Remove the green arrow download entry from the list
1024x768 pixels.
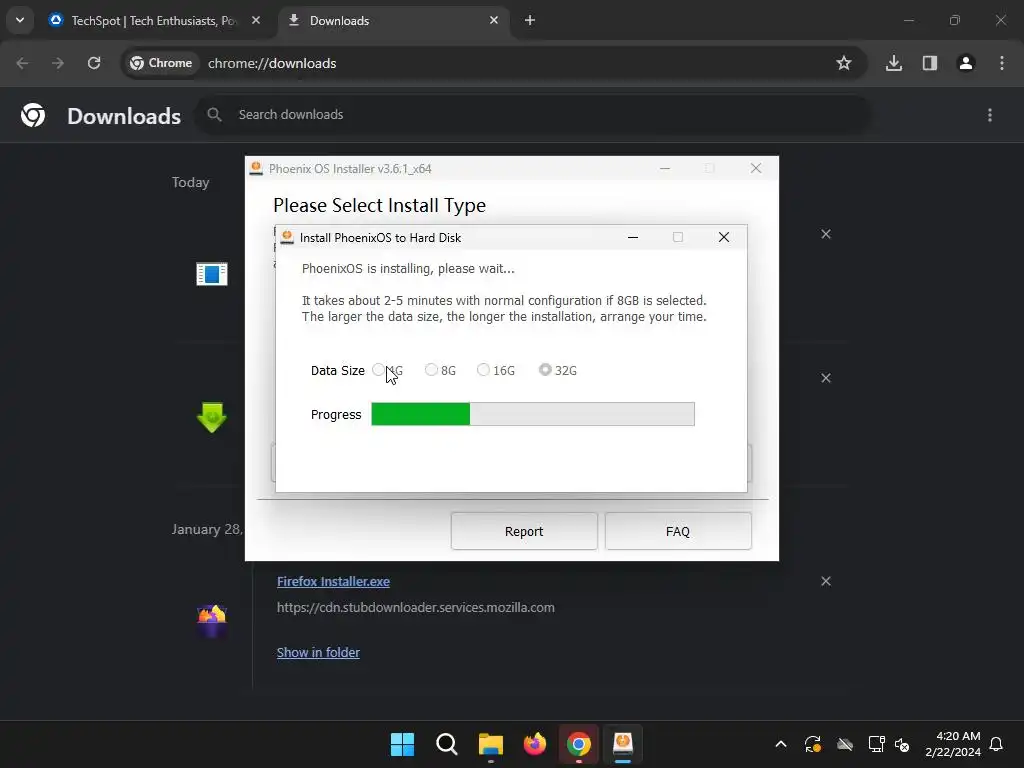pos(826,378)
